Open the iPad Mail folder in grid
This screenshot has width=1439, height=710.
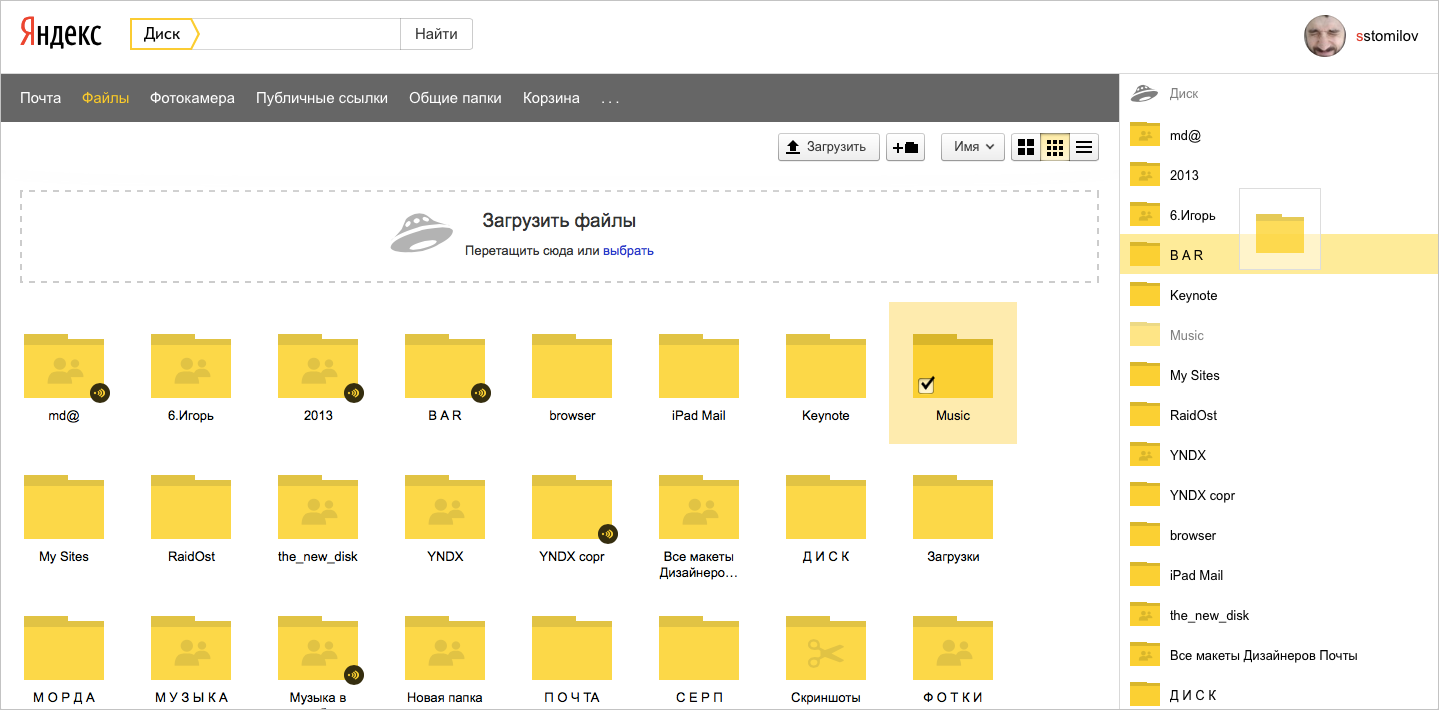tap(699, 367)
